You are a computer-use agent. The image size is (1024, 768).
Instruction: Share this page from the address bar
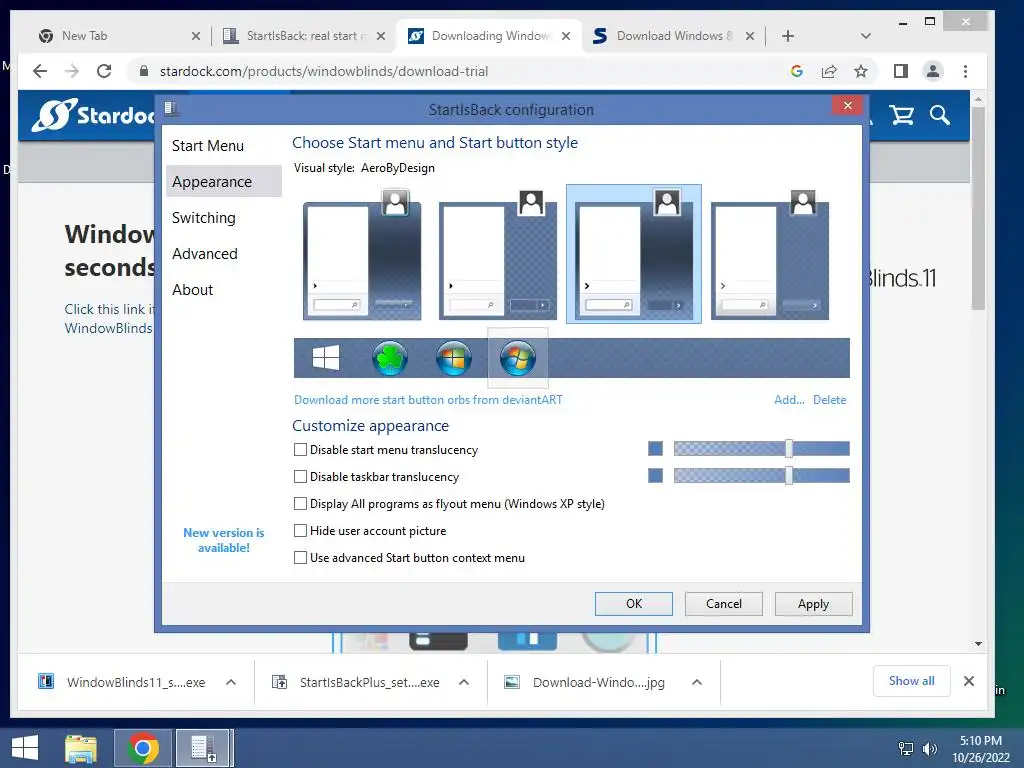click(x=829, y=71)
